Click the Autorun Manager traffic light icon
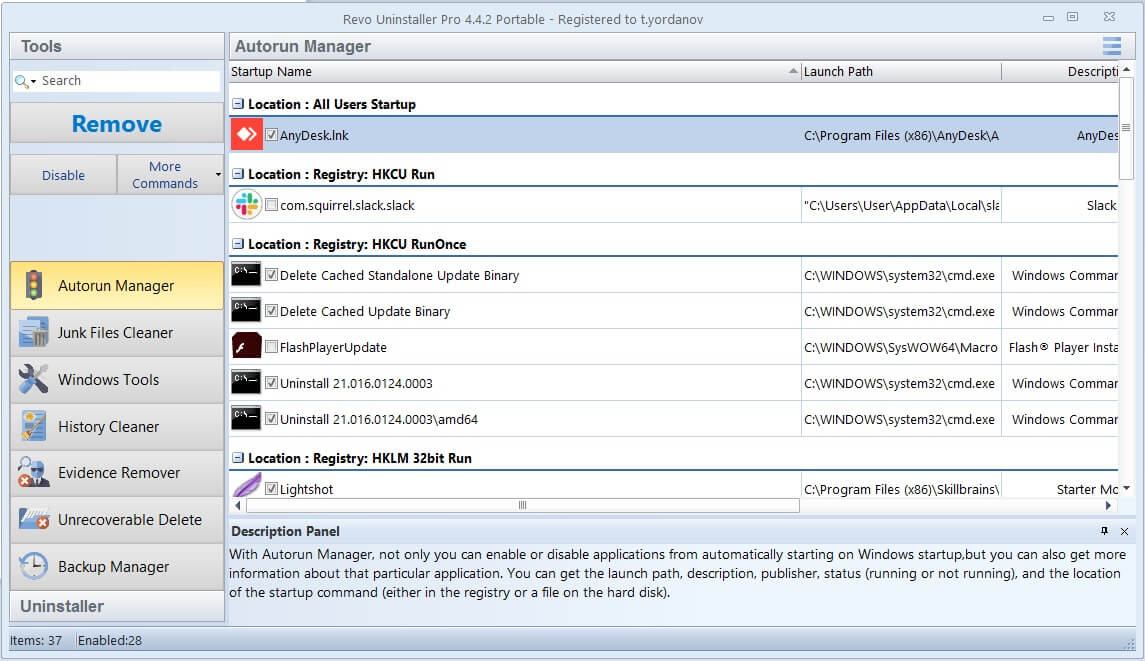The image size is (1145, 661). (34, 285)
